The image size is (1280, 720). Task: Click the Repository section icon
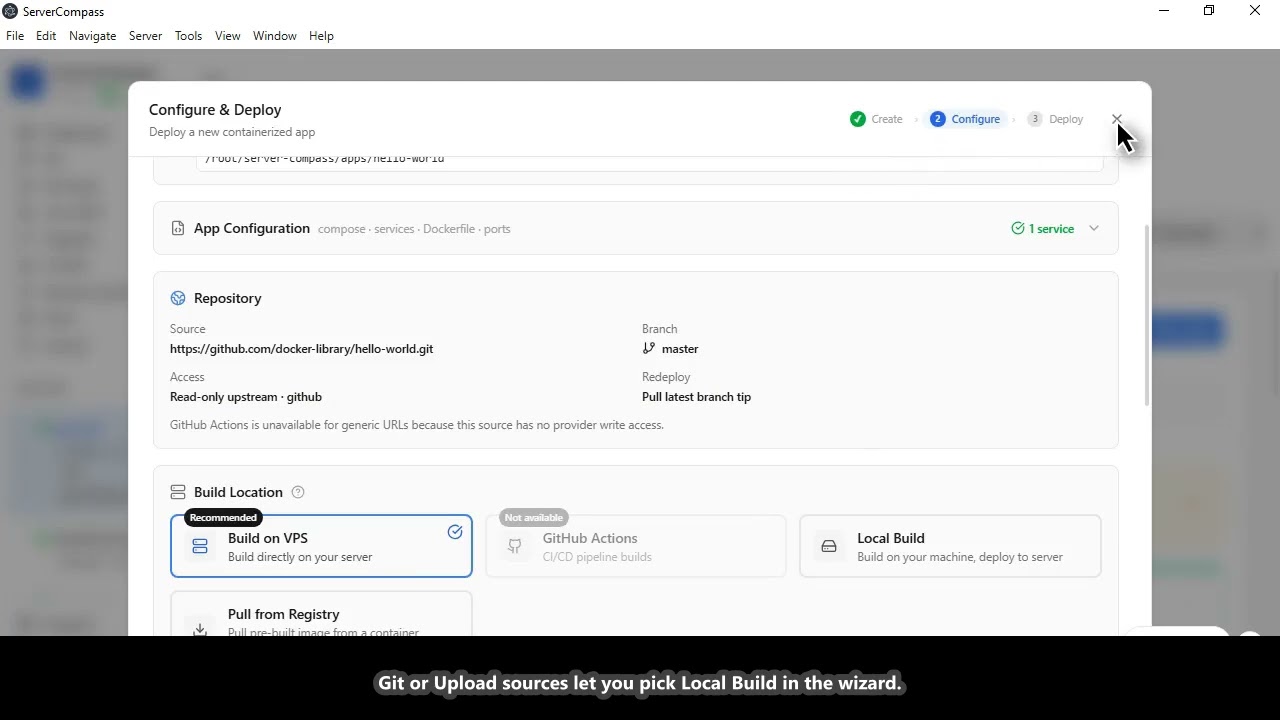click(x=178, y=298)
